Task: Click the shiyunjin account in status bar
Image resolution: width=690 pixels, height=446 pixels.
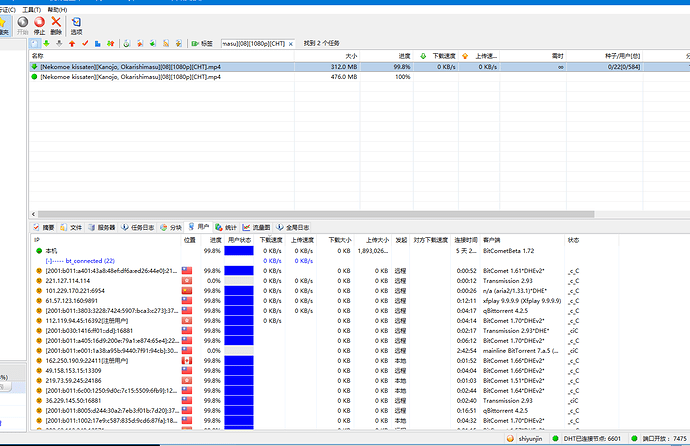Action: (x=525, y=439)
